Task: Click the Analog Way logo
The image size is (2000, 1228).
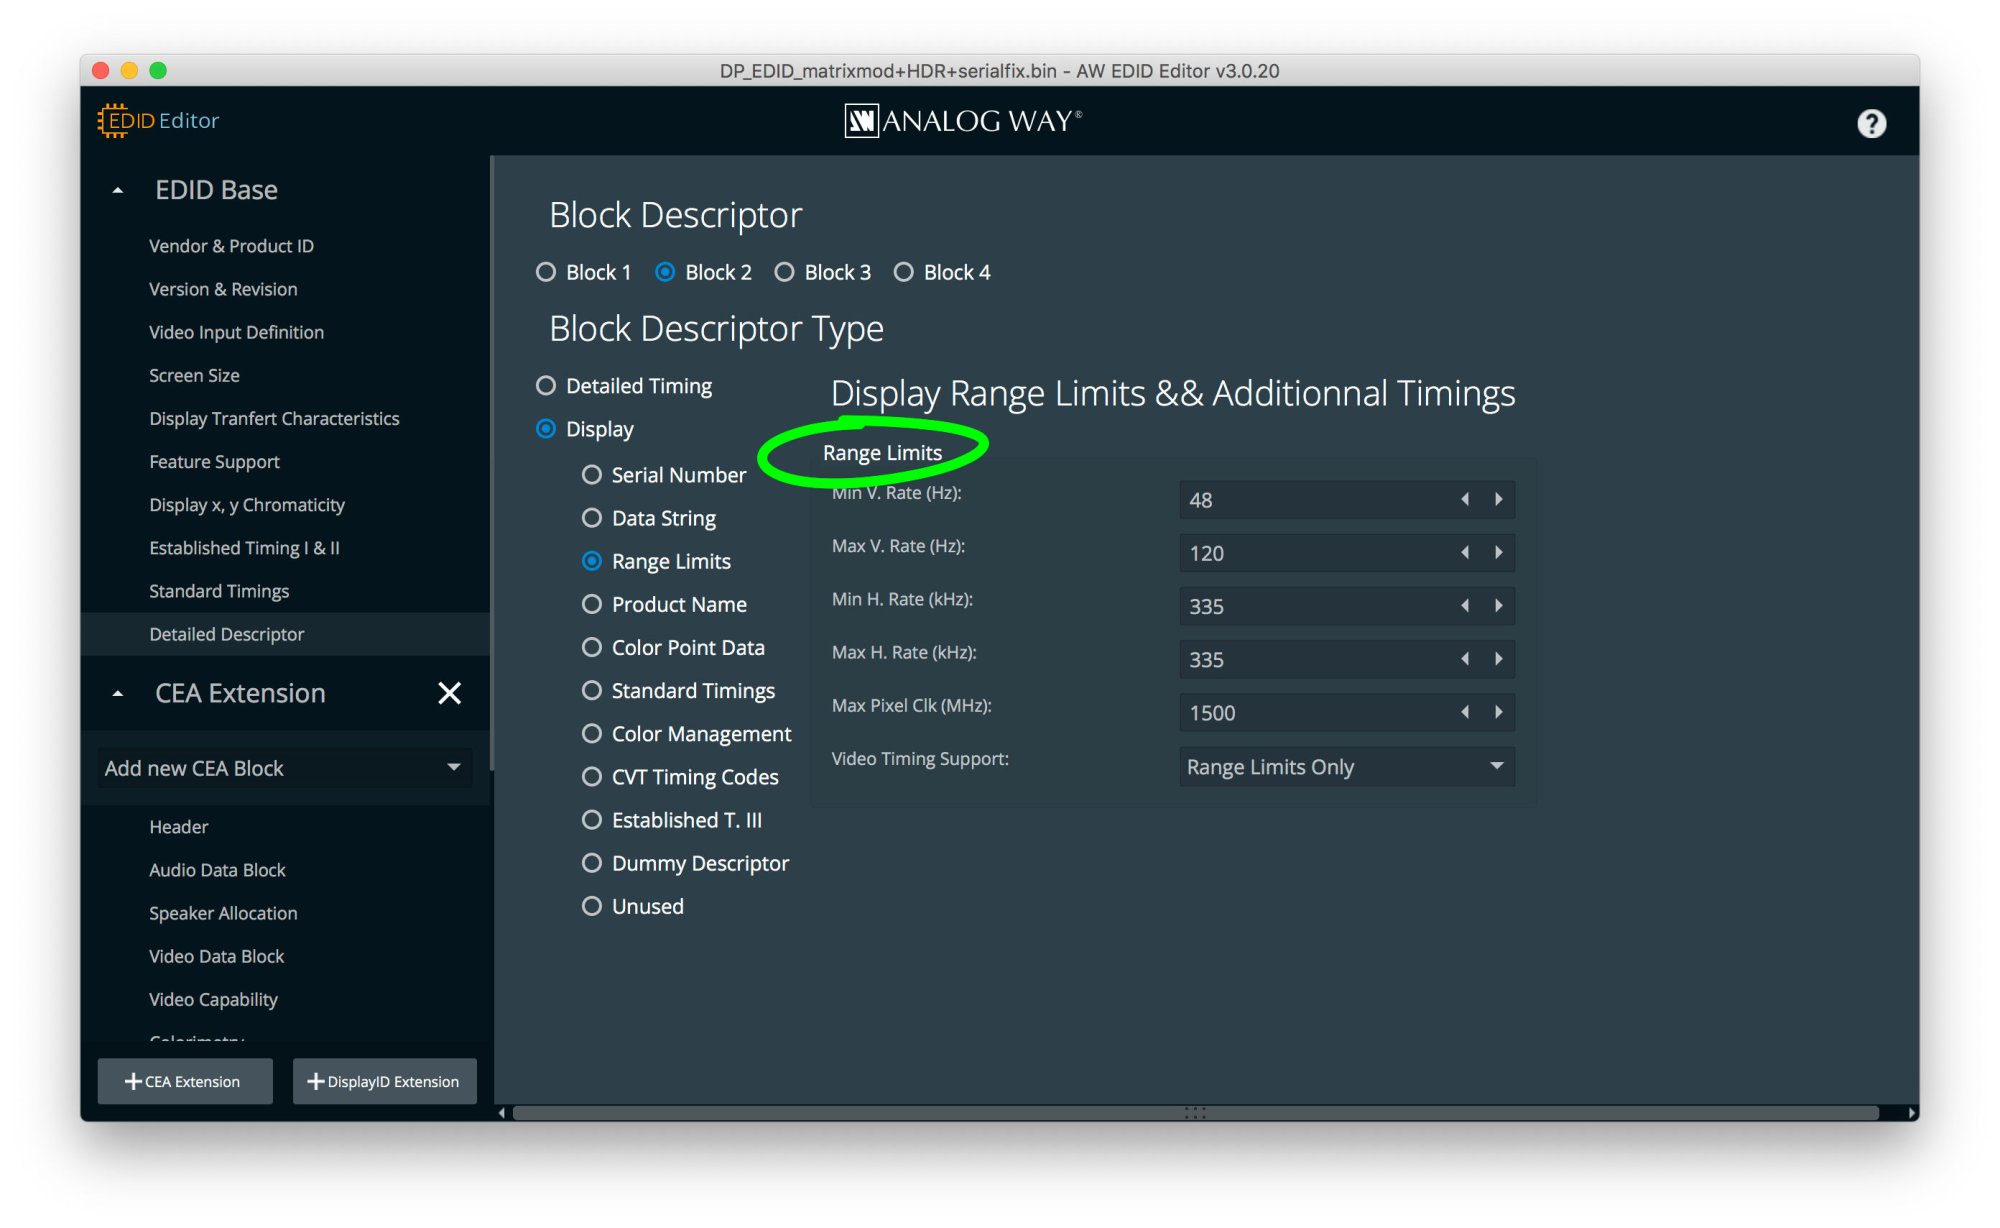Action: (x=963, y=121)
